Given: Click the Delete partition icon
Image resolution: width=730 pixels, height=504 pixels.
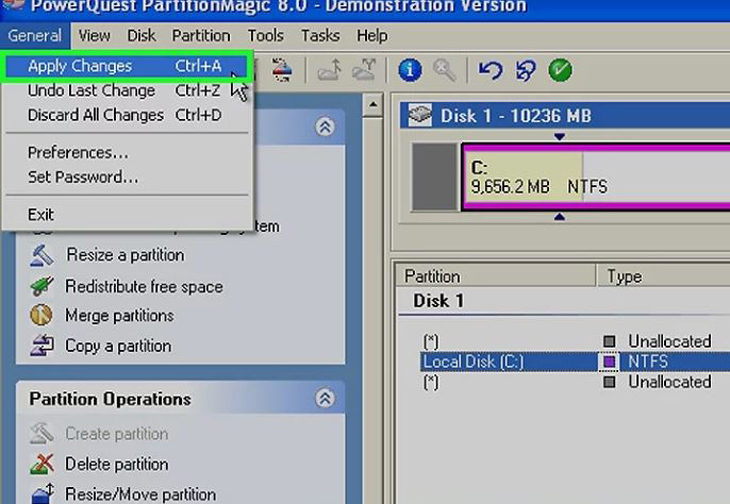Looking at the screenshot, I should (x=41, y=464).
